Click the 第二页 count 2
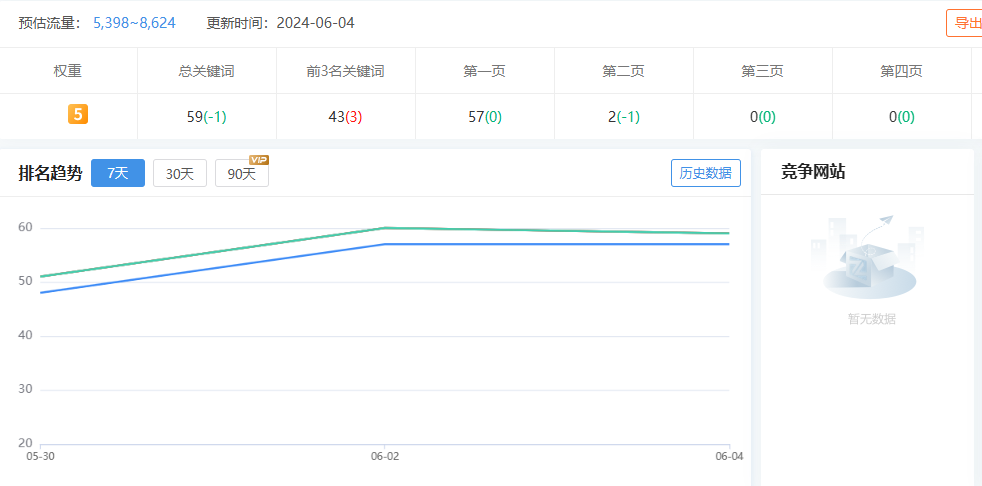 612,117
